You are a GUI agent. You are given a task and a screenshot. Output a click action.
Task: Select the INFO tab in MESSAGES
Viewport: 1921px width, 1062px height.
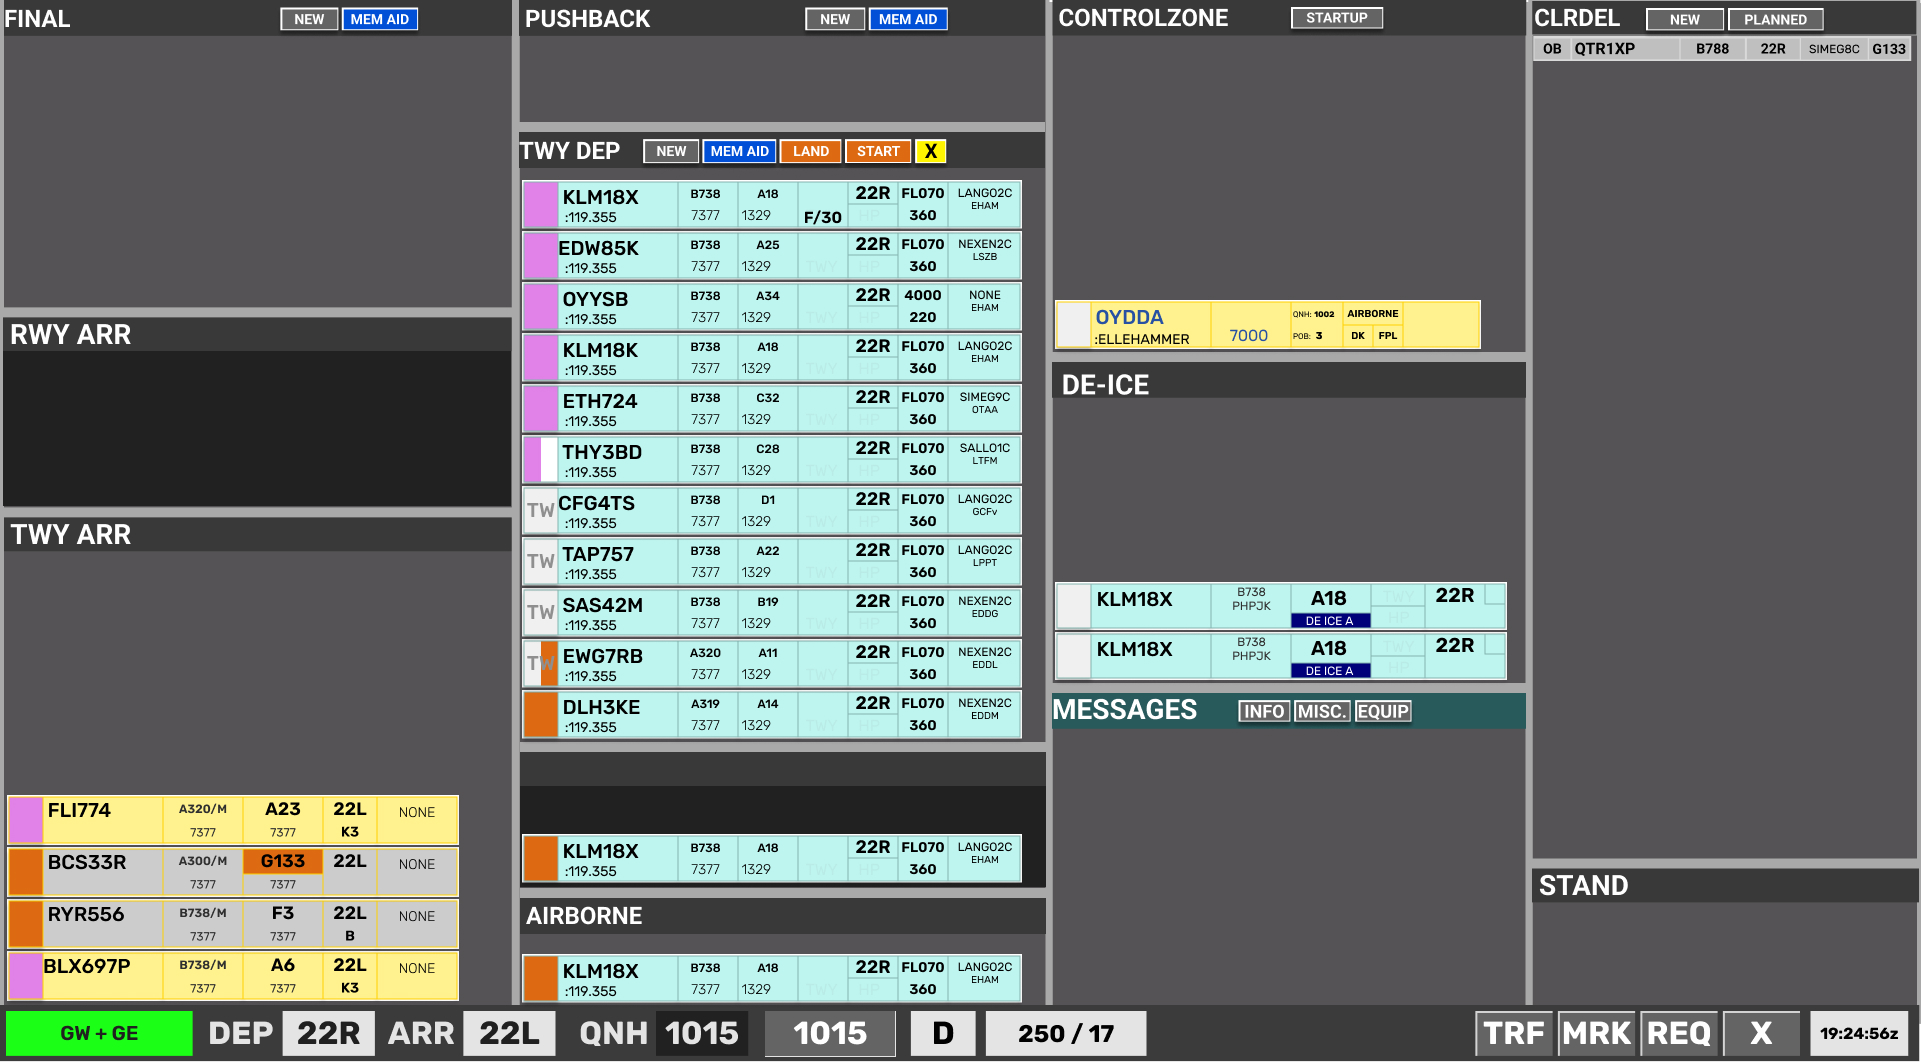[1263, 711]
